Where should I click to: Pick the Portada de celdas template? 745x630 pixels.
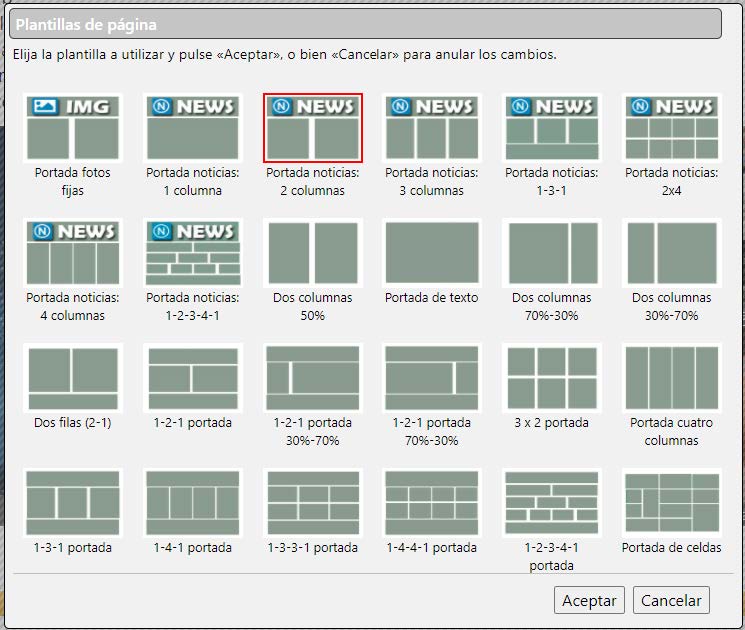click(x=671, y=503)
